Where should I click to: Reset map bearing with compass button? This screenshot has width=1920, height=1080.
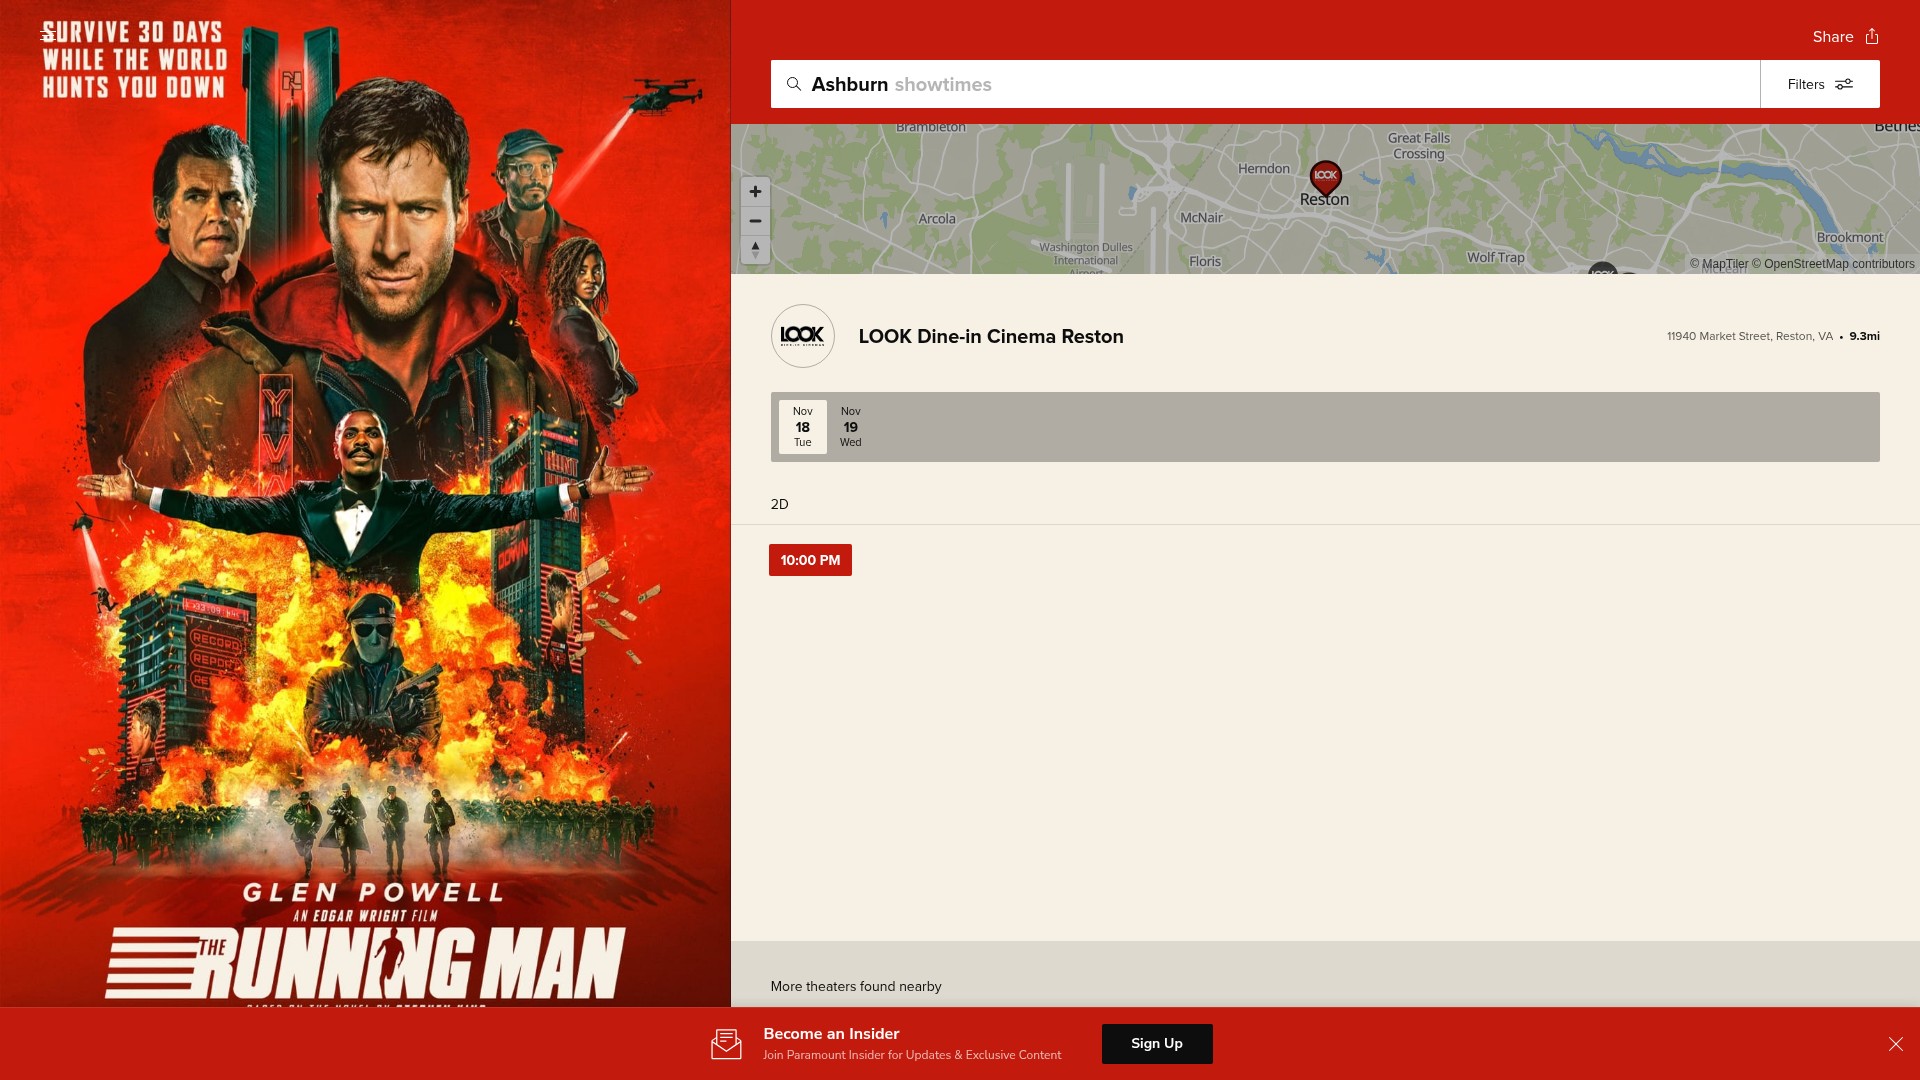point(755,250)
